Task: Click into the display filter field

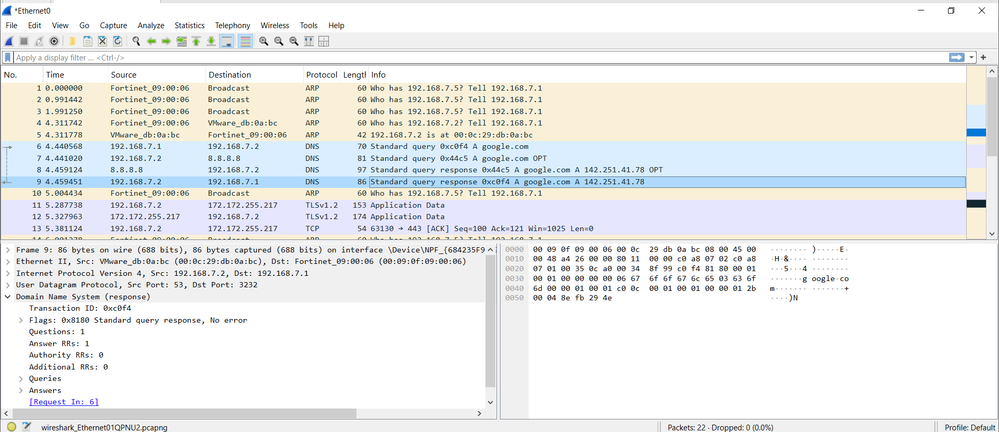Action: coord(481,57)
